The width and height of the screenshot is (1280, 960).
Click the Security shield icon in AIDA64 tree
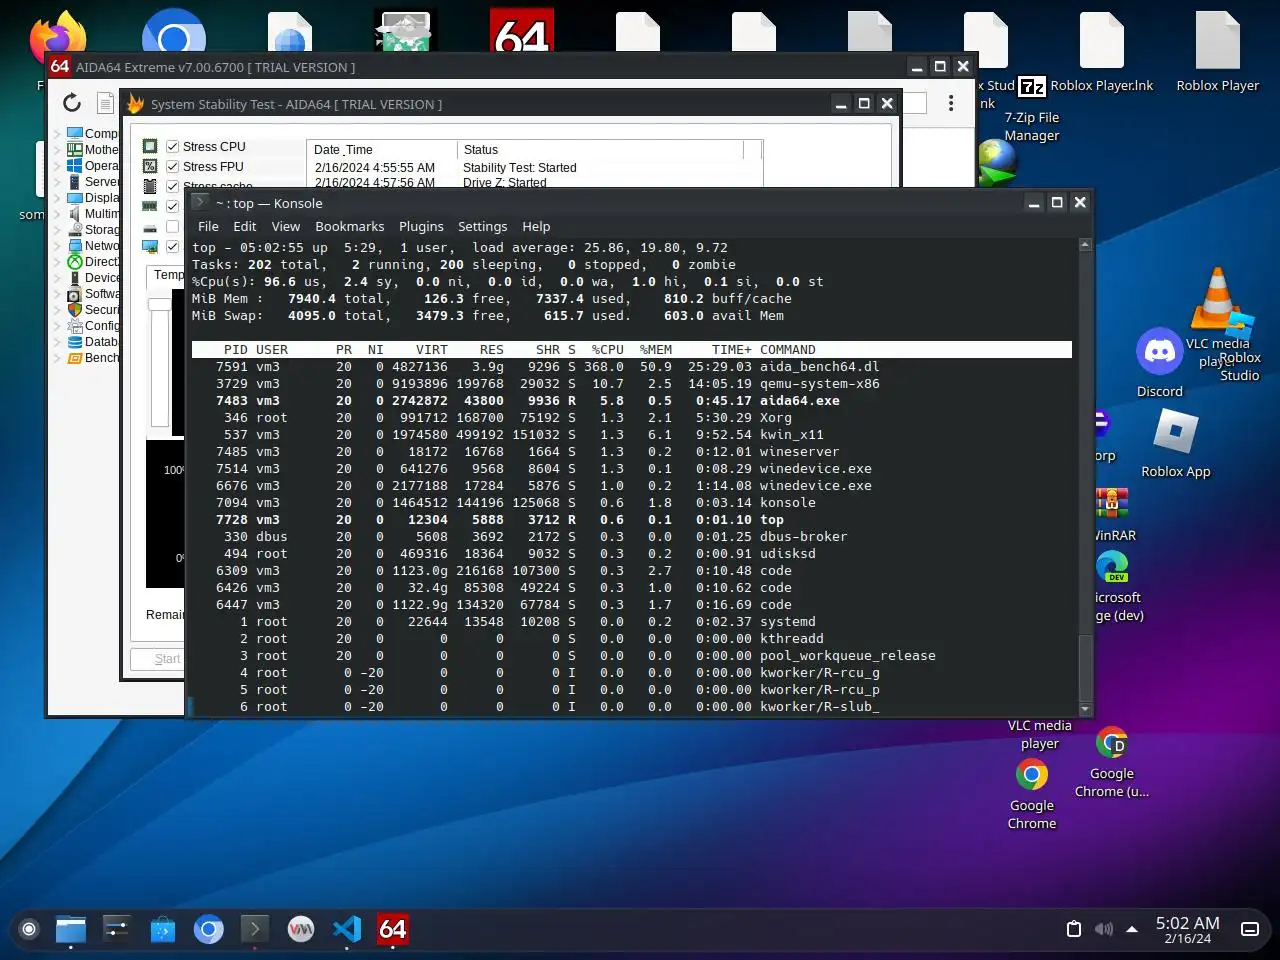75,309
